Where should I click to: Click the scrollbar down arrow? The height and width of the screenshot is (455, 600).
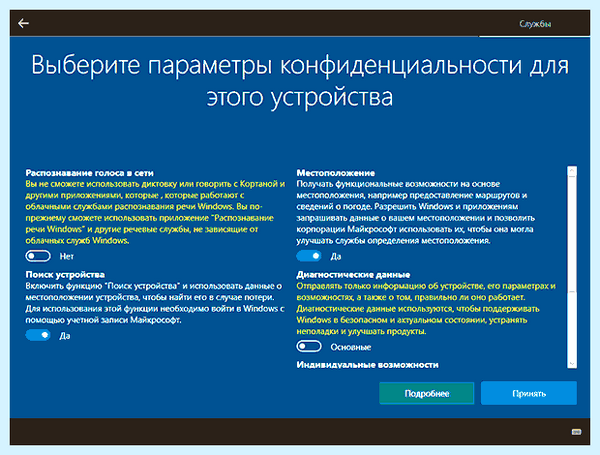coord(572,364)
